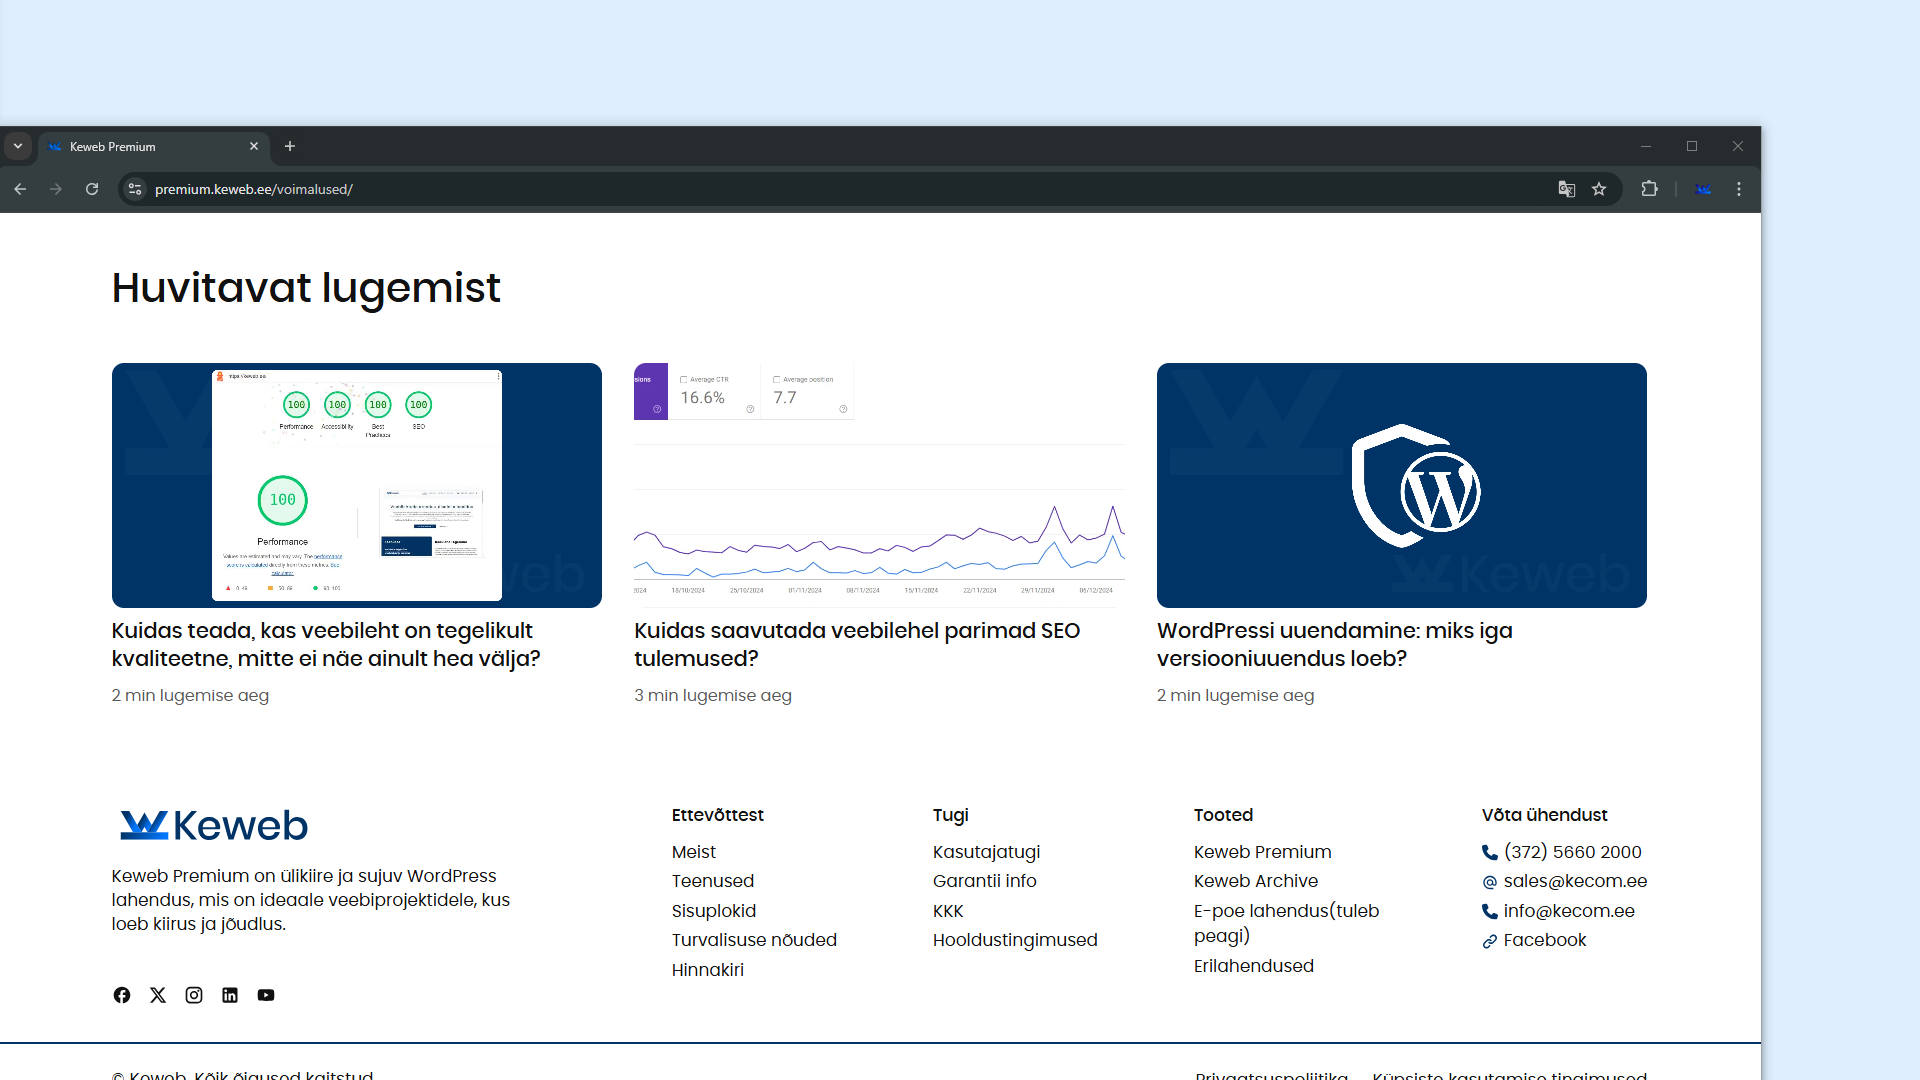Click the sales@kecom.ee email link
Screen dimensions: 1920x1080
(x=1565, y=881)
